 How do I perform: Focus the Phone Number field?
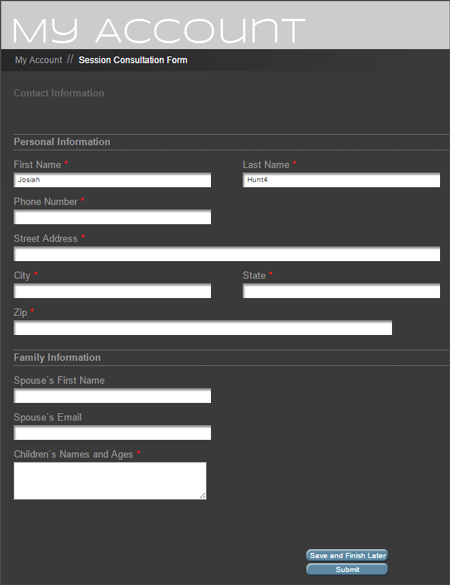pos(112,217)
